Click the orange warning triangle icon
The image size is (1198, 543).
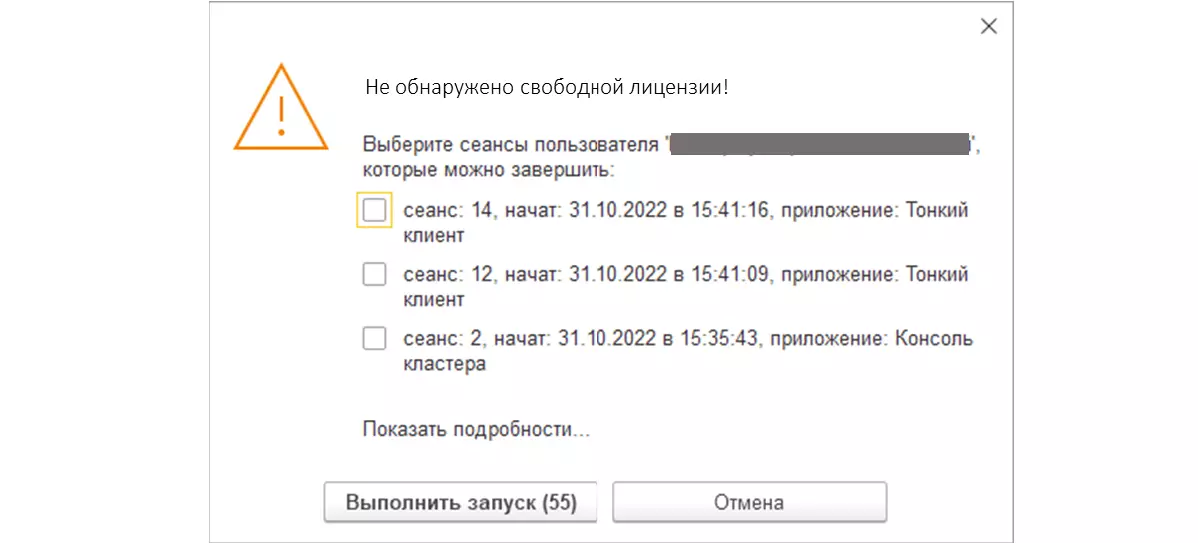pos(281,110)
